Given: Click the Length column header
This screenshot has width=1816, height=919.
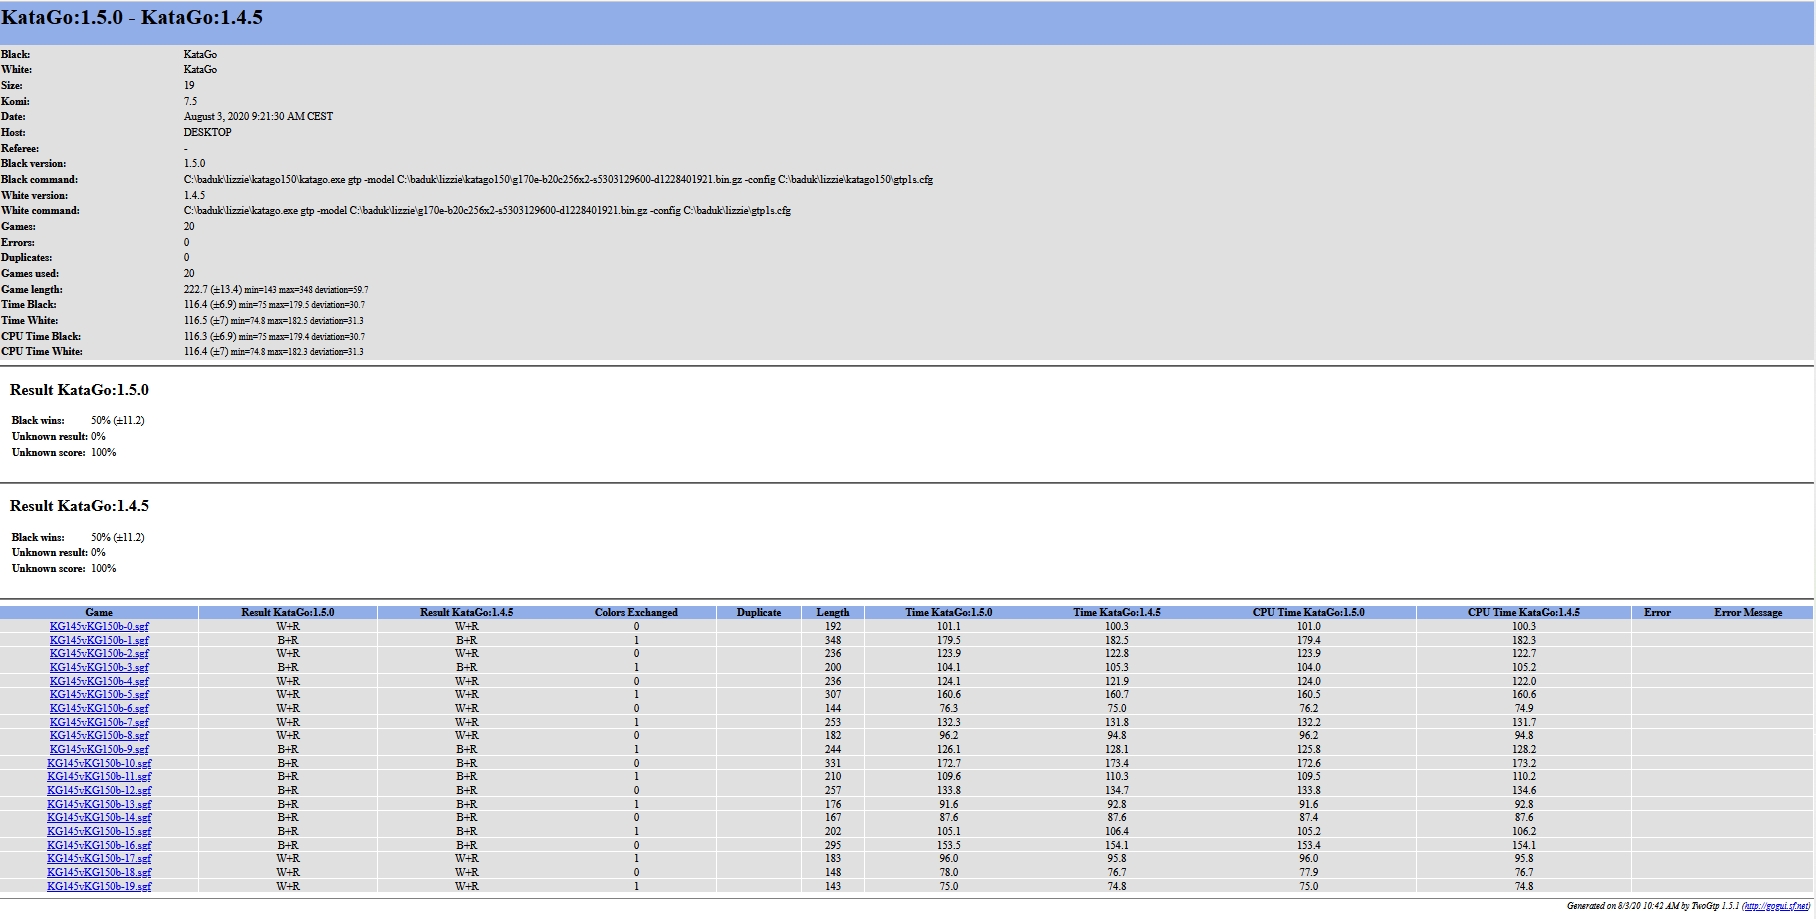Looking at the screenshot, I should point(832,612).
